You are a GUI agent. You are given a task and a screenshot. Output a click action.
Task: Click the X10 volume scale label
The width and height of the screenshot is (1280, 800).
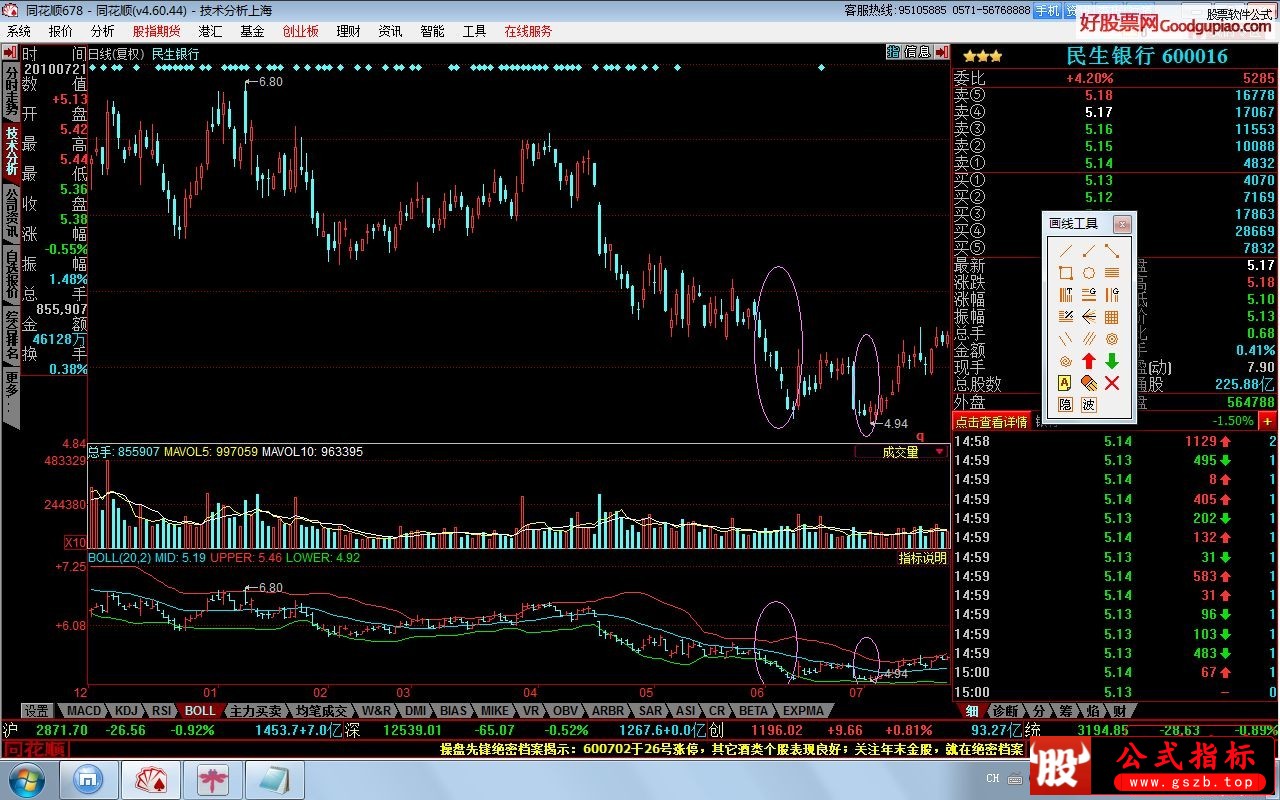point(75,542)
